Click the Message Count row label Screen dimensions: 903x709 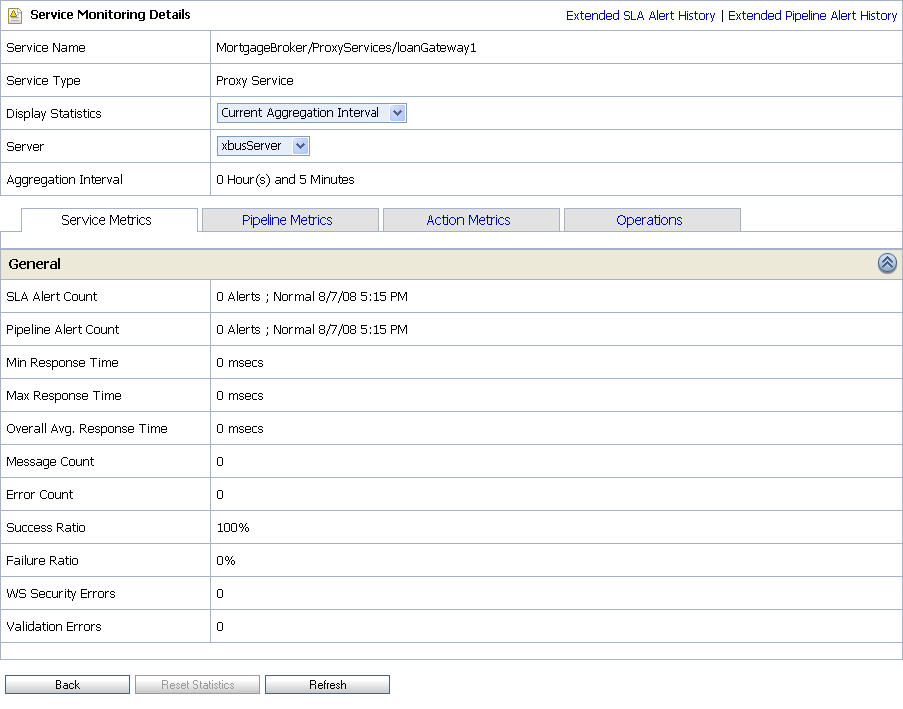50,462
